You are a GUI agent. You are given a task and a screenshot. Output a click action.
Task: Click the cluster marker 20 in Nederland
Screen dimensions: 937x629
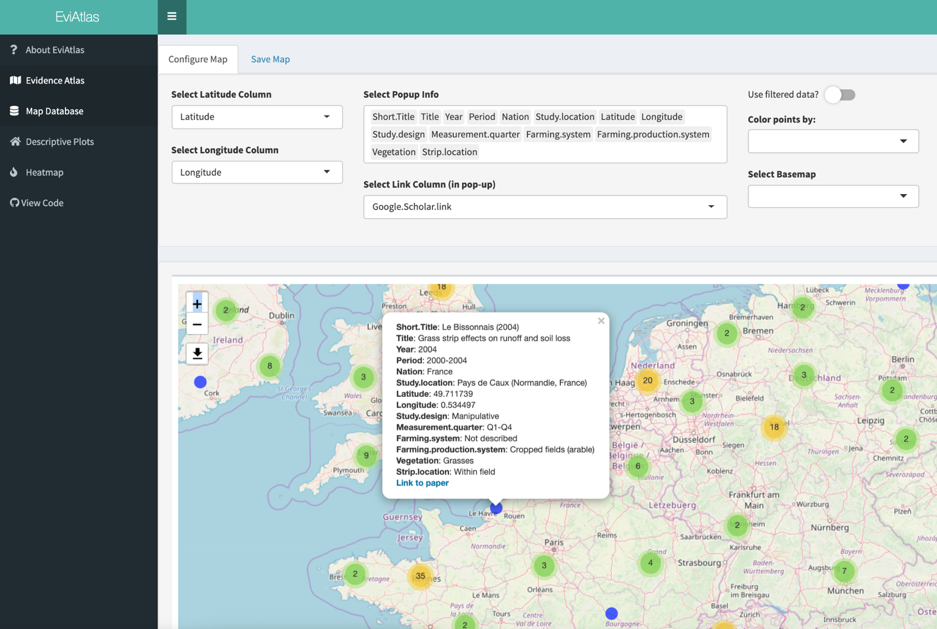[x=647, y=381]
